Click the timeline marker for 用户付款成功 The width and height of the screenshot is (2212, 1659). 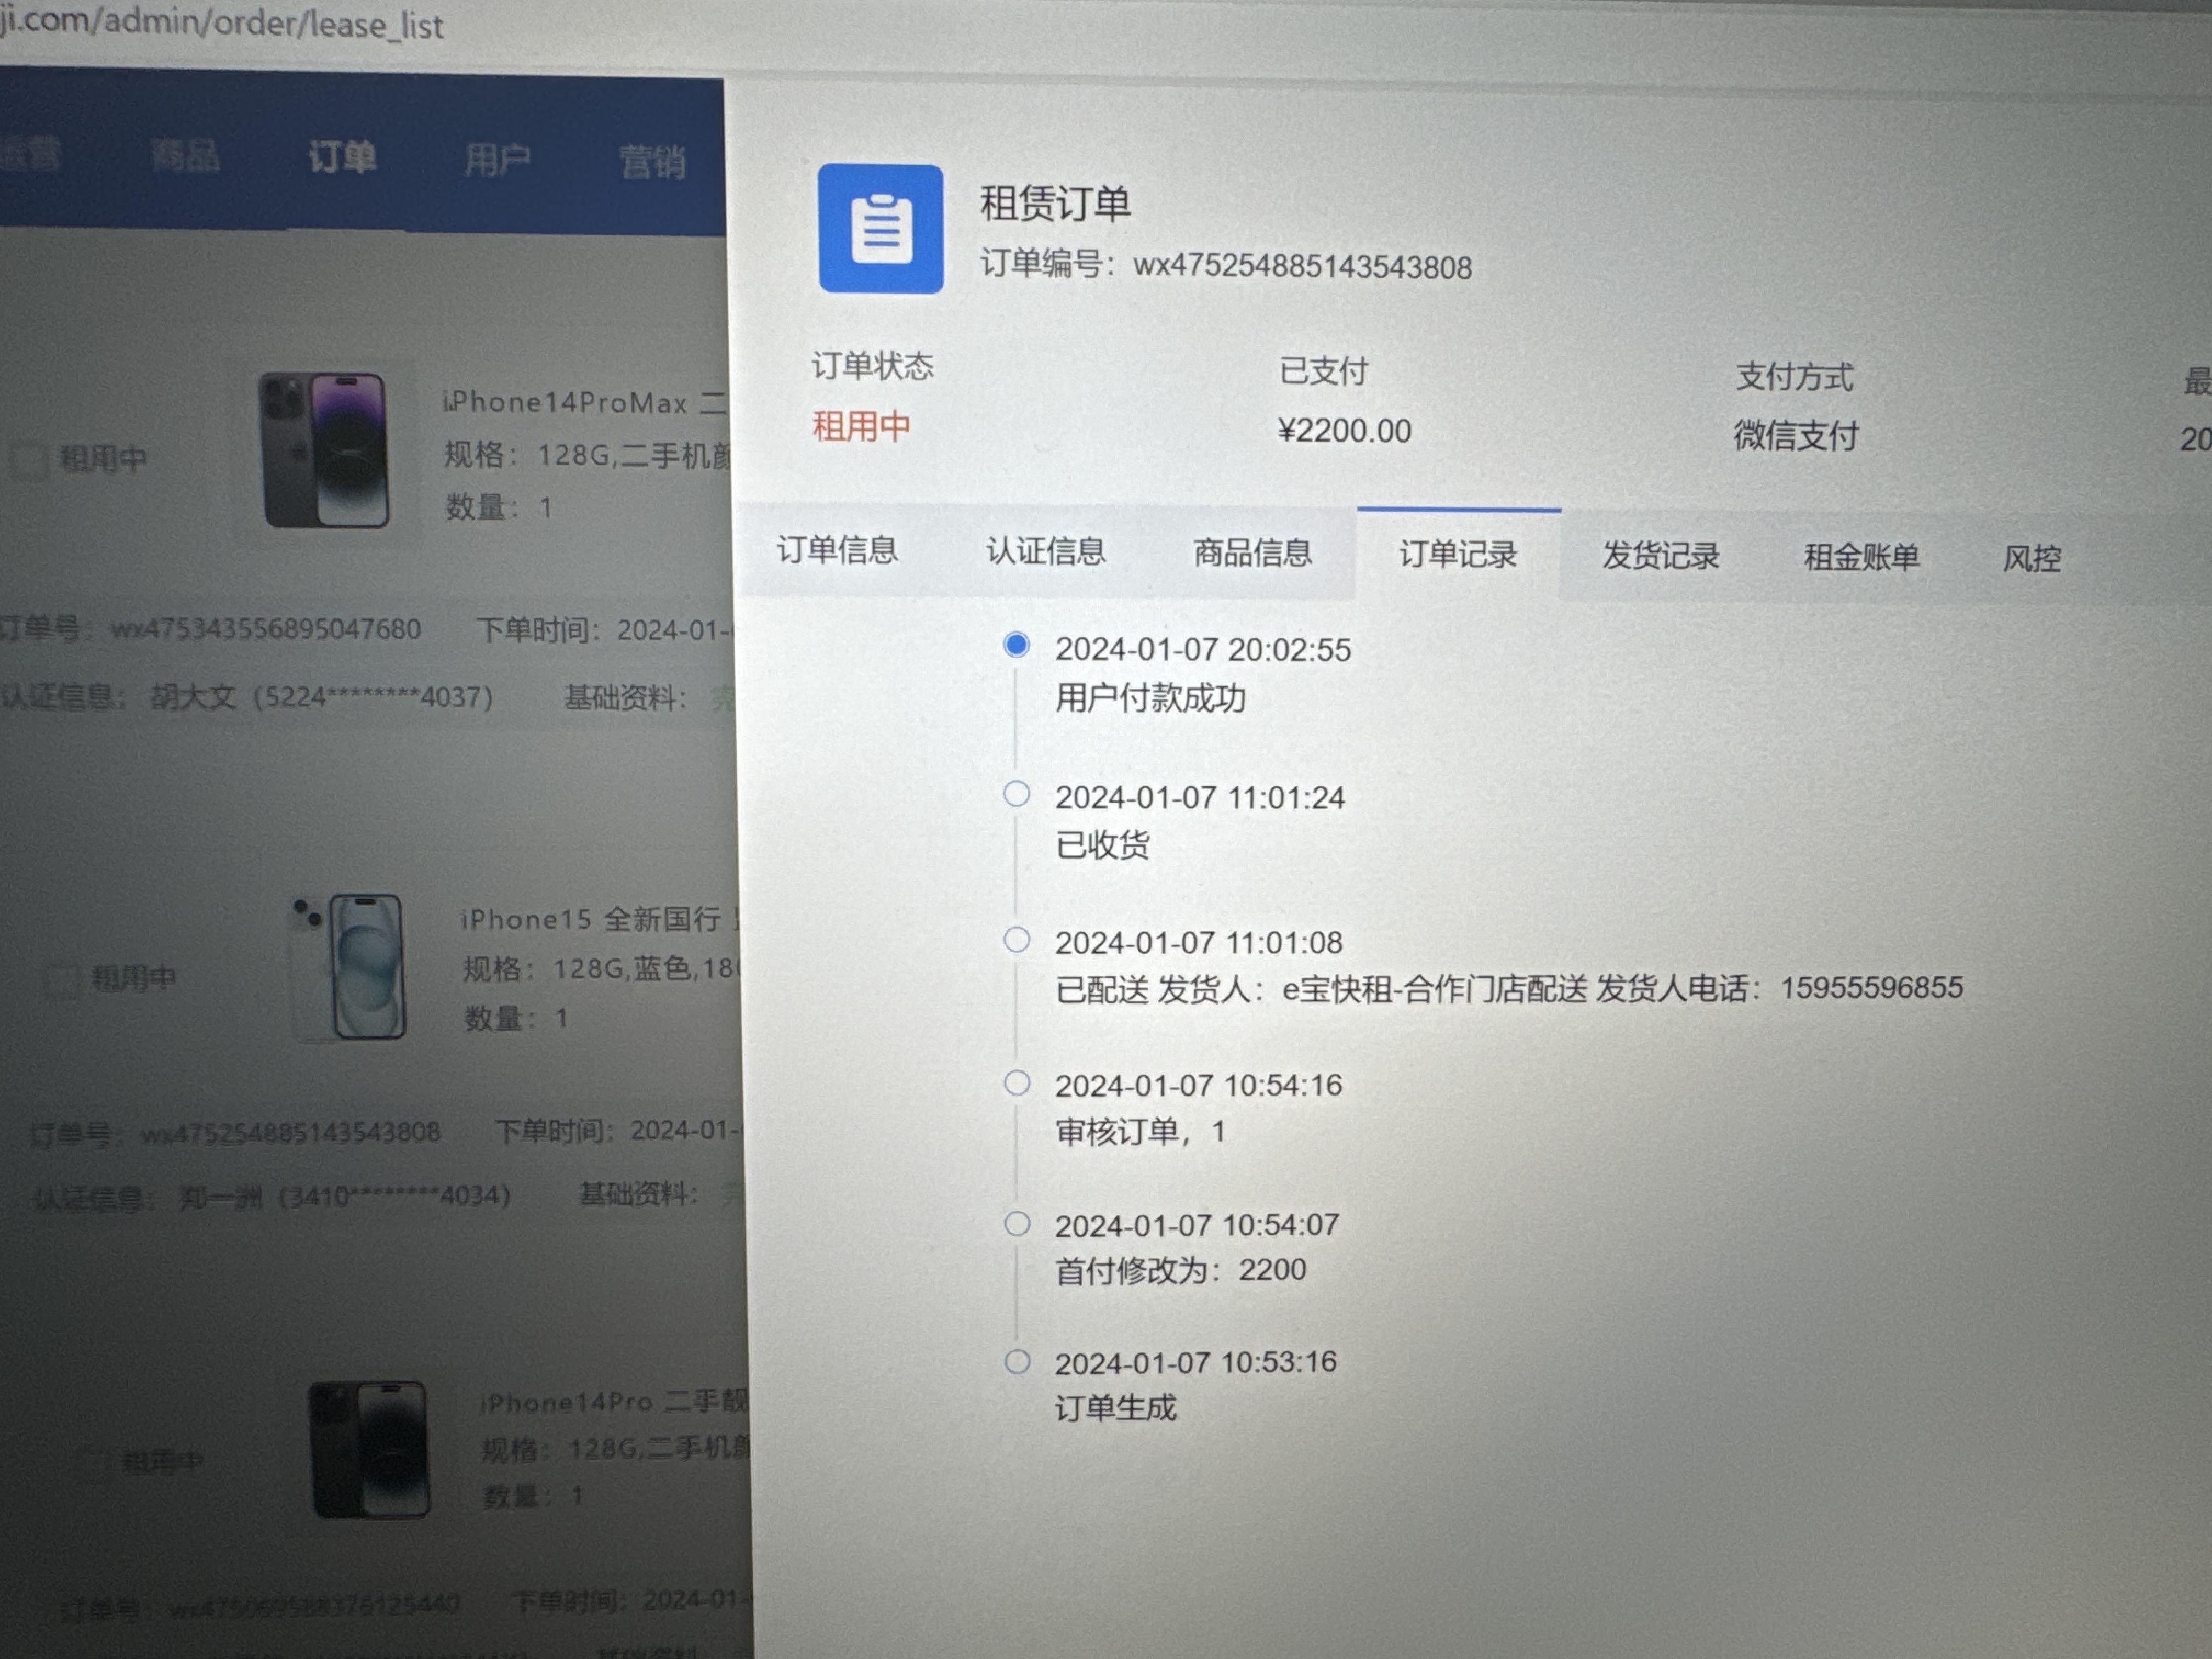pyautogui.click(x=1016, y=646)
